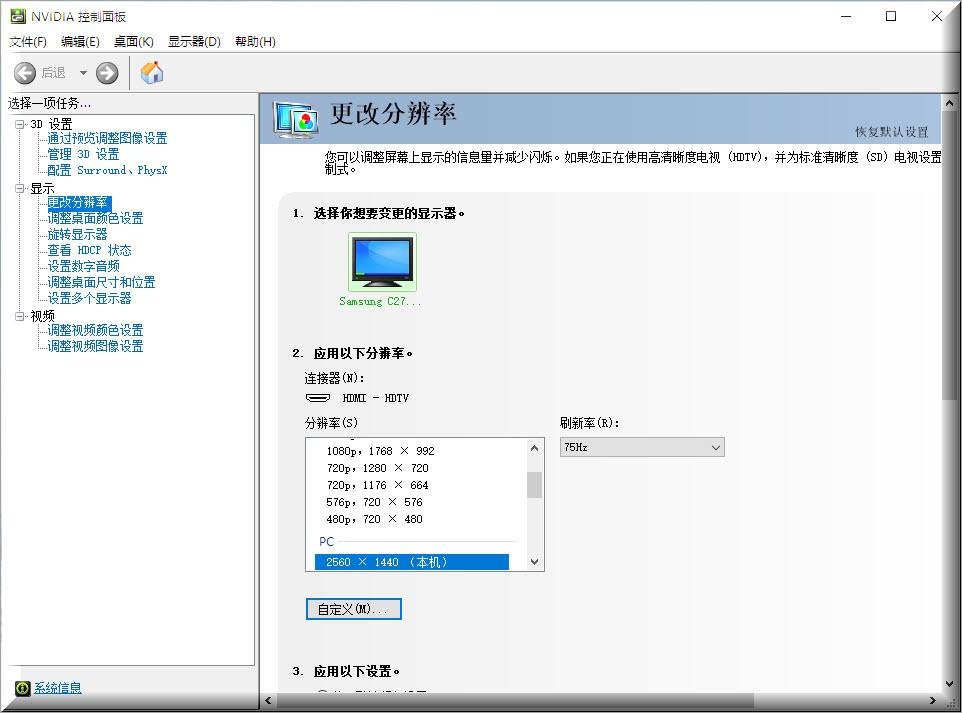Click the 更改分辨率 header monitor icon
This screenshot has height=713, width=962.
coord(297,119)
